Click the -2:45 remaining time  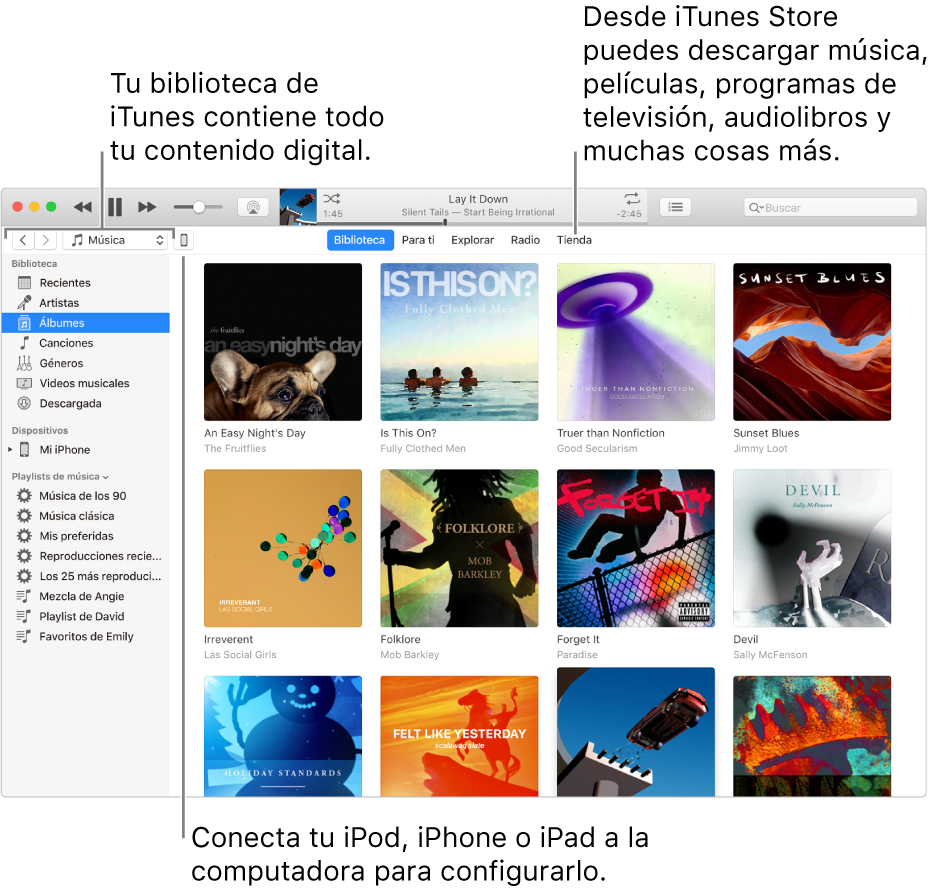629,214
